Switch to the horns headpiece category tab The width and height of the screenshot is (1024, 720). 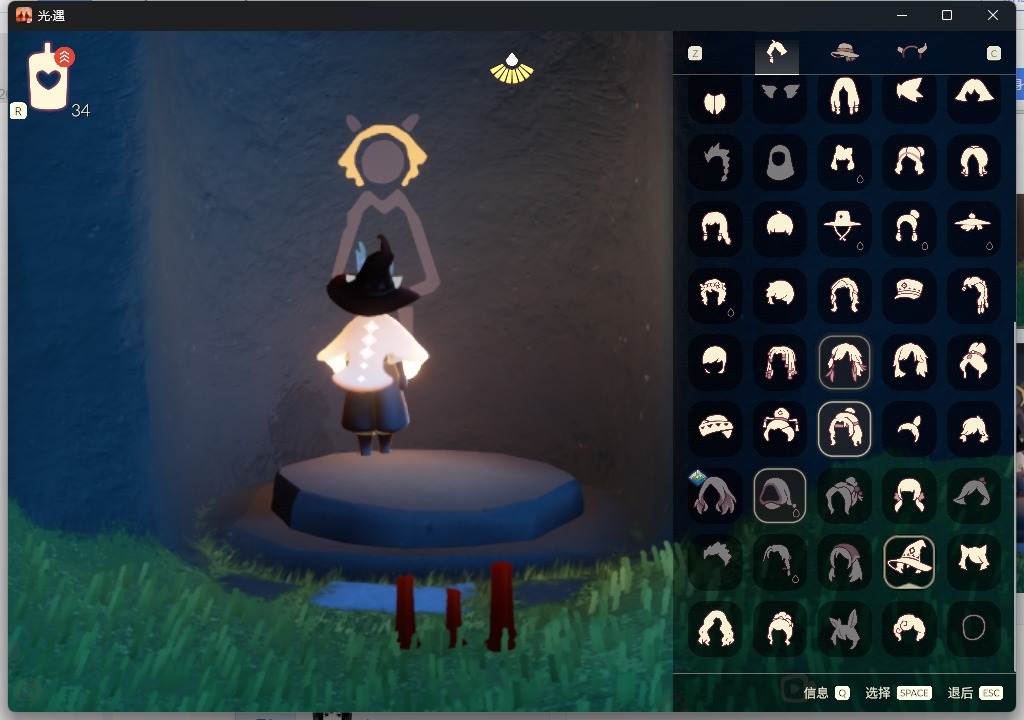[x=911, y=52]
